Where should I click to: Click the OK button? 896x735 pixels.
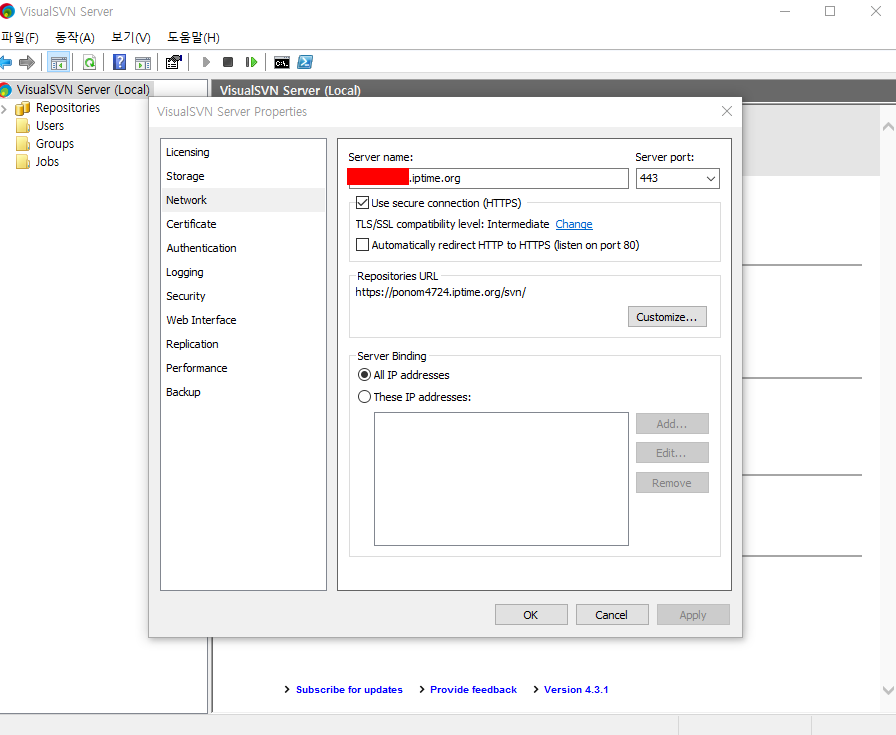(x=531, y=614)
